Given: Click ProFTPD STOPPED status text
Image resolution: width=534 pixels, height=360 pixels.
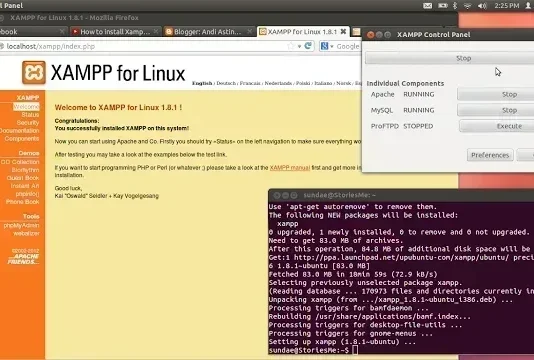Looking at the screenshot, I should point(418,126).
